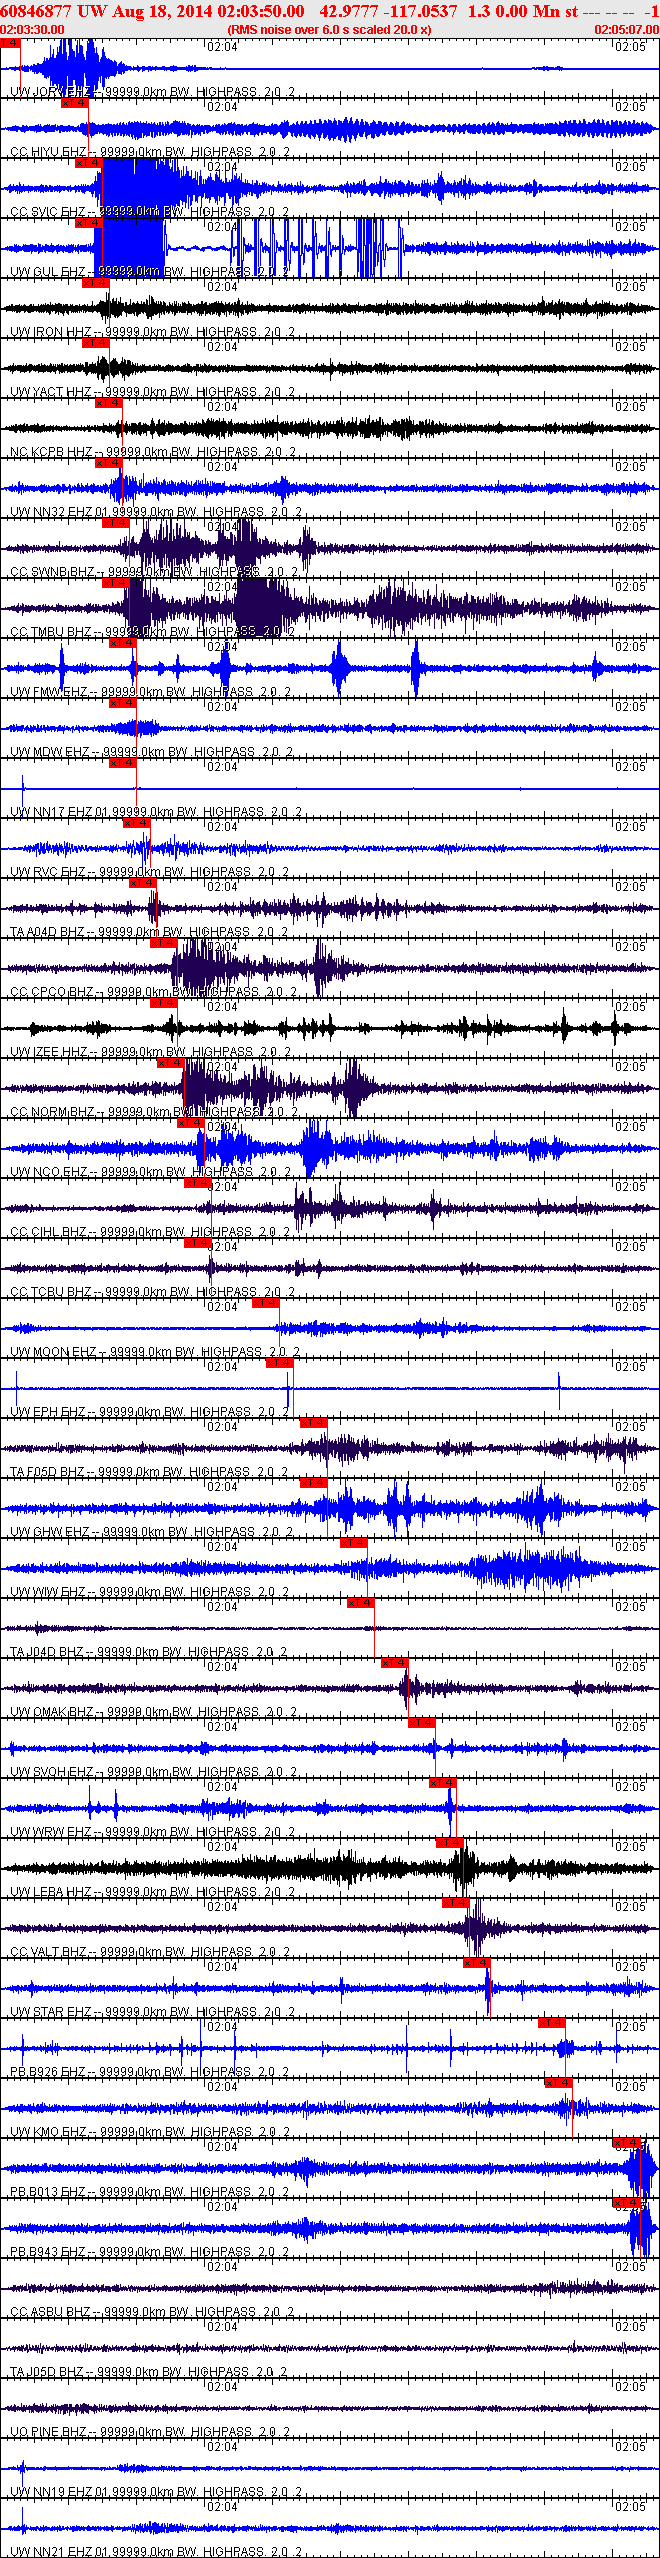Select the red pick flag on TA F05D trace

click(x=313, y=1423)
